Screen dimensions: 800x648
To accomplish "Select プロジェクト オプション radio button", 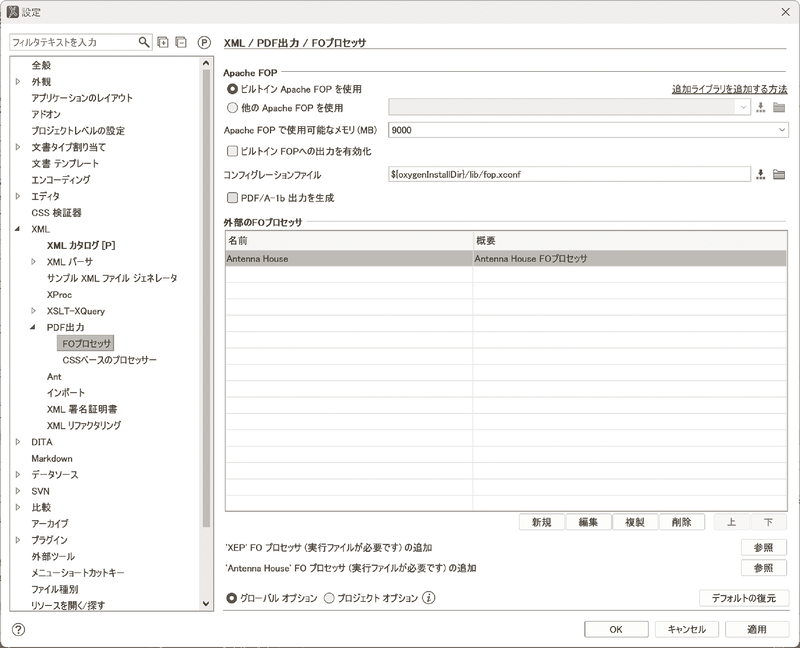I will (330, 597).
